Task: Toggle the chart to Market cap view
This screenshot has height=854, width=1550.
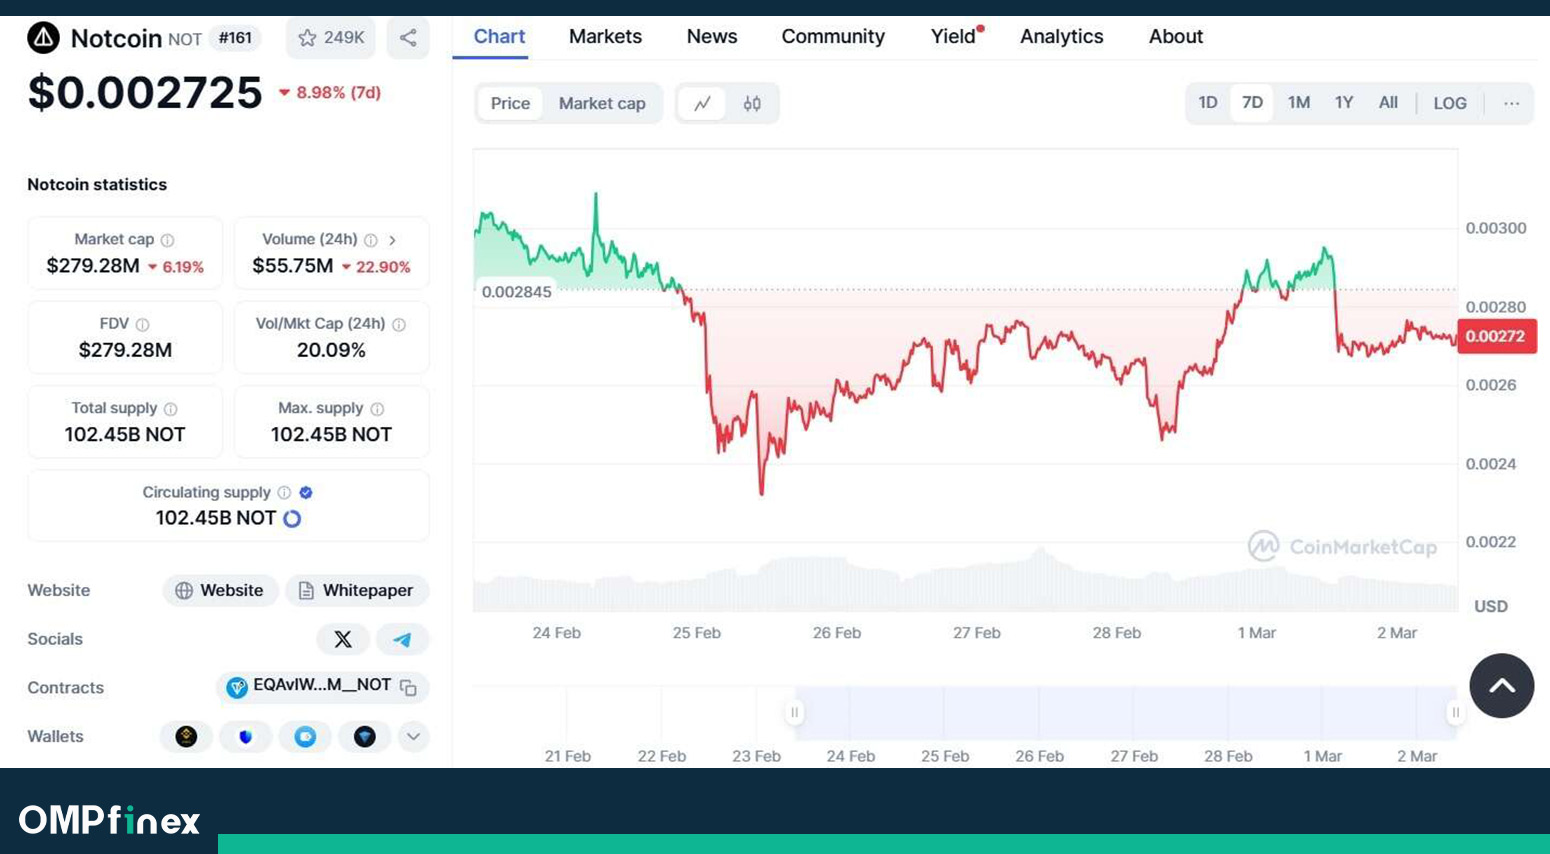Action: click(602, 103)
